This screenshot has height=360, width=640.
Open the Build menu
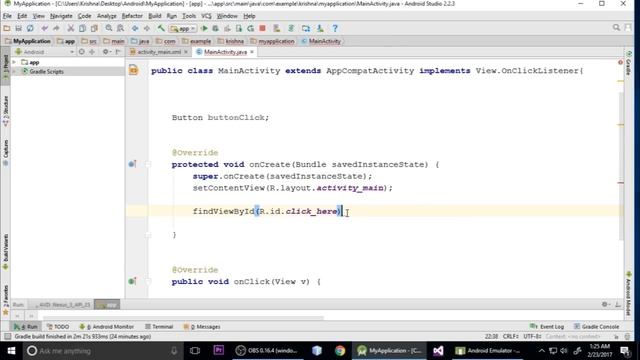(155, 16)
